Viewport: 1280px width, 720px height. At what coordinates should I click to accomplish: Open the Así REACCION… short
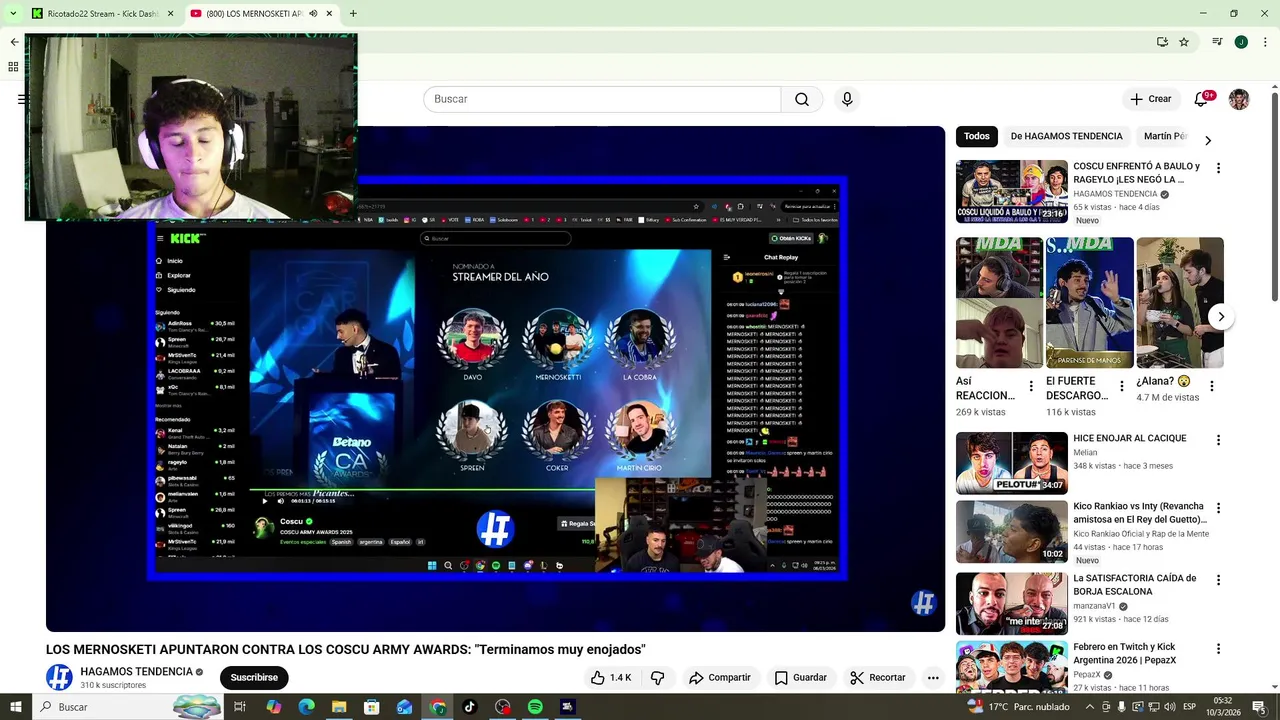point(999,302)
